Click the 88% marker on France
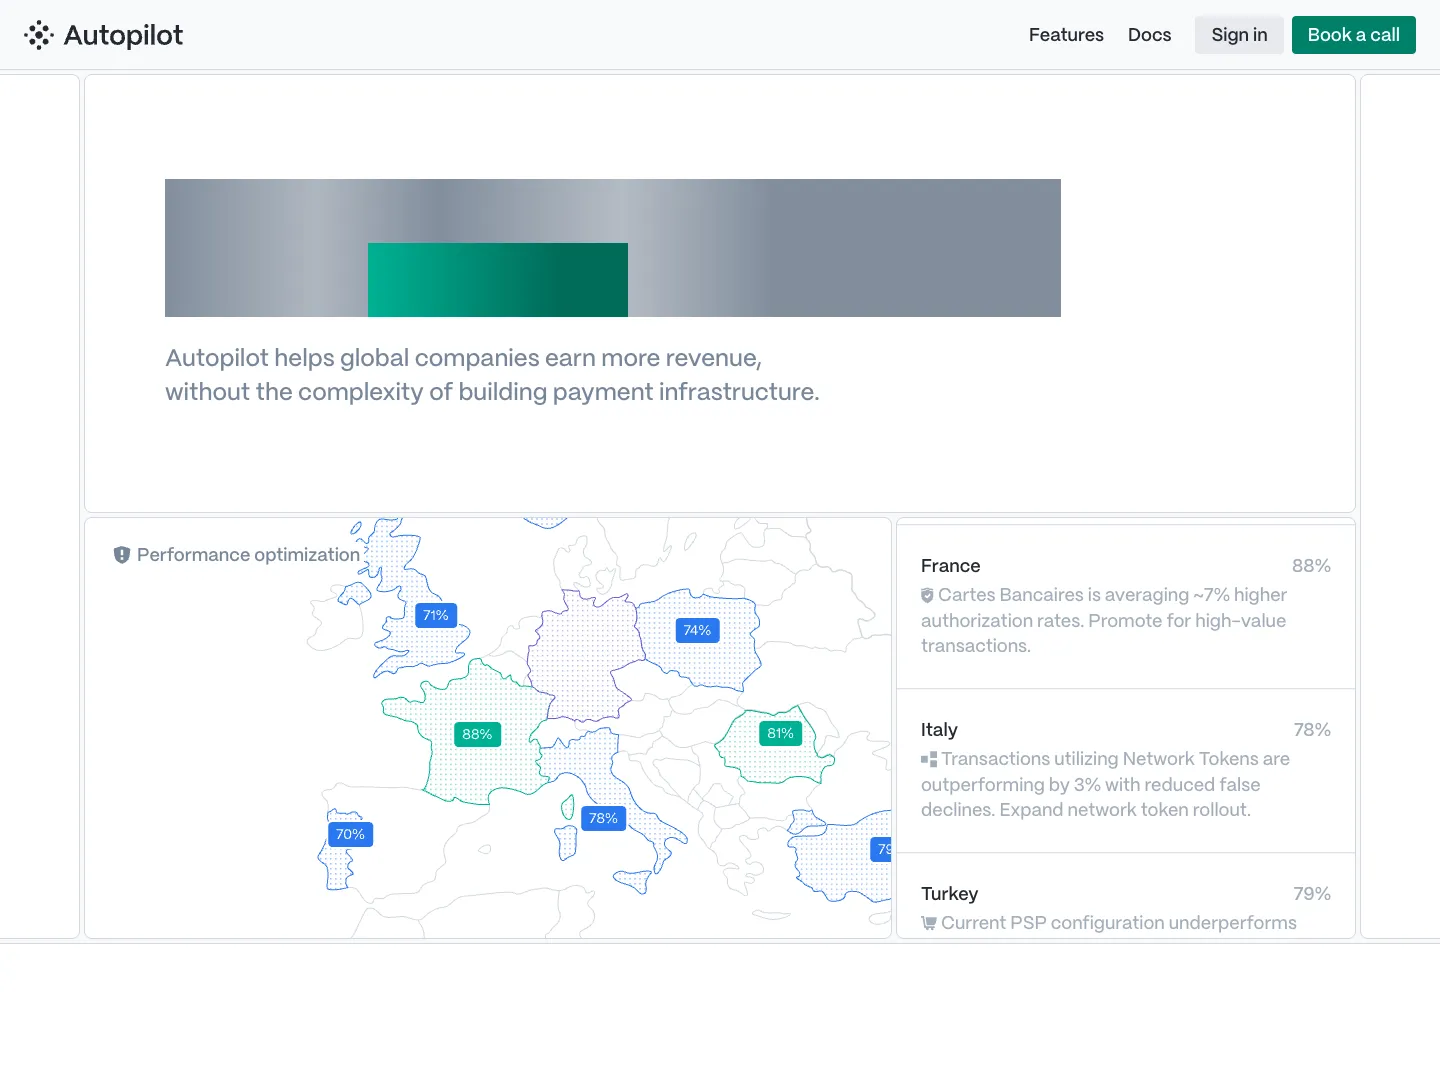1440x1080 pixels. point(477,734)
